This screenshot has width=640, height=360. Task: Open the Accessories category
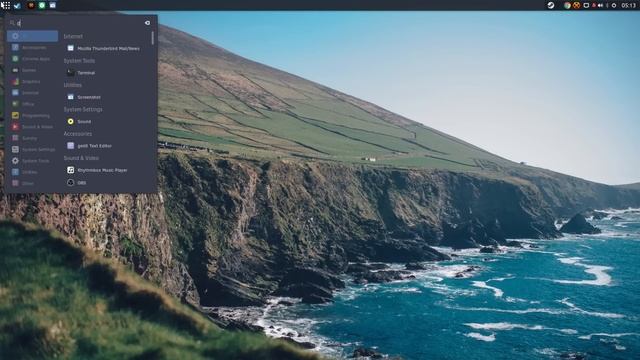pyautogui.click(x=32, y=47)
